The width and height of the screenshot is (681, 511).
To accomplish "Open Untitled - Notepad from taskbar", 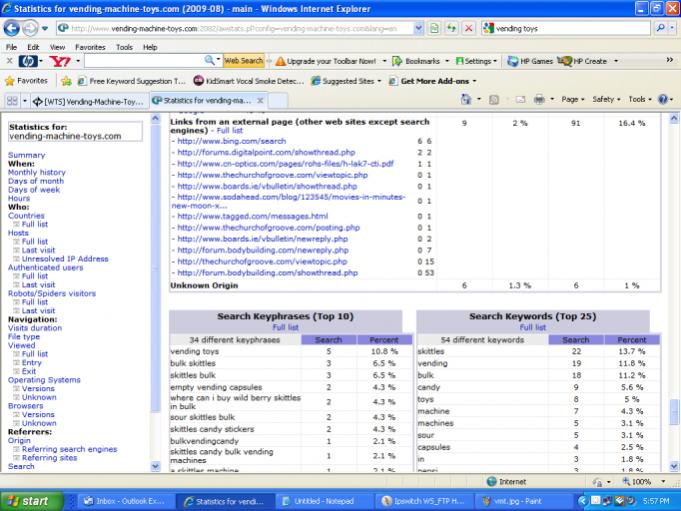I will point(316,500).
